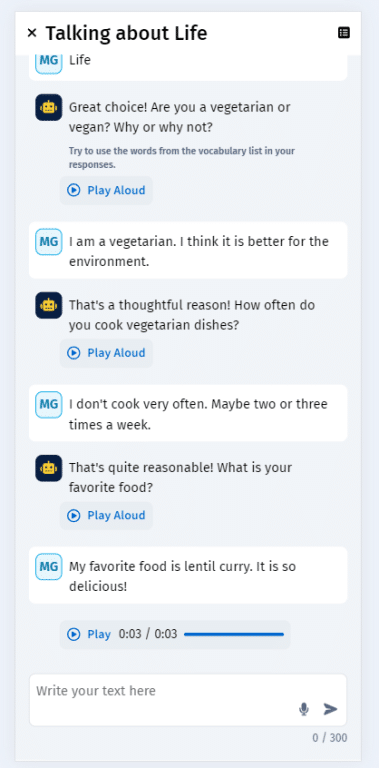Click the robot avatar beside favorite food question
The width and height of the screenshot is (379, 768).
point(48,468)
